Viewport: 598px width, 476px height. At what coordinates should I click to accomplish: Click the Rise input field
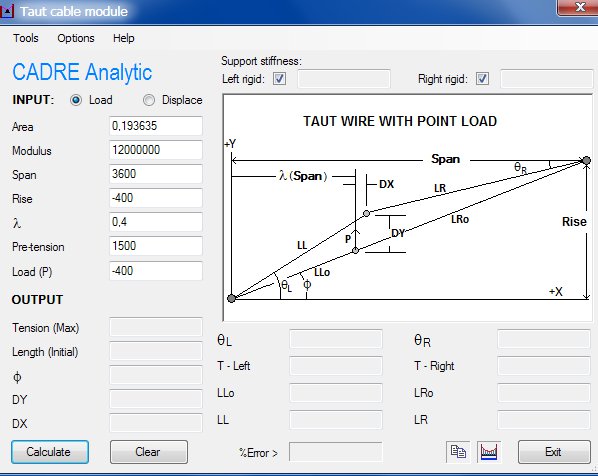point(156,198)
